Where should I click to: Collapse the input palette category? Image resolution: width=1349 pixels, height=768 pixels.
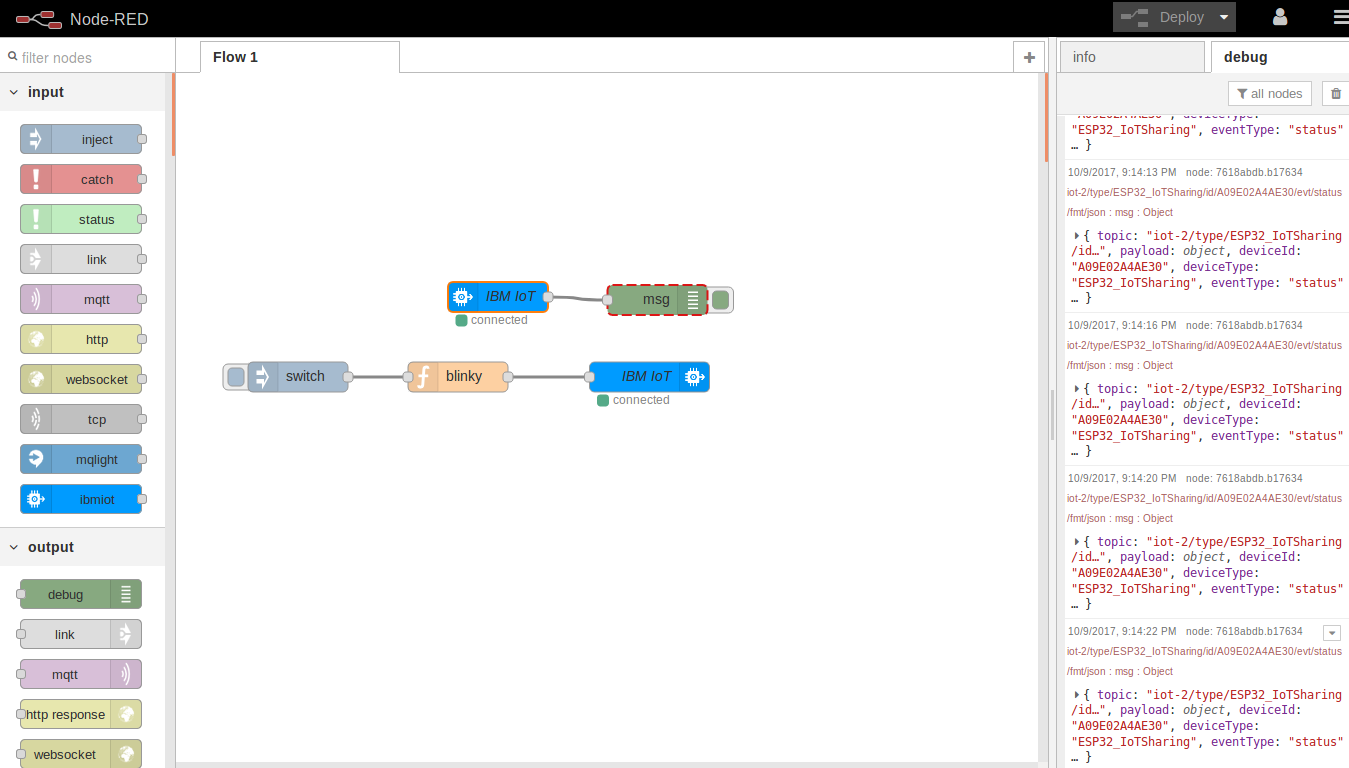[14, 91]
